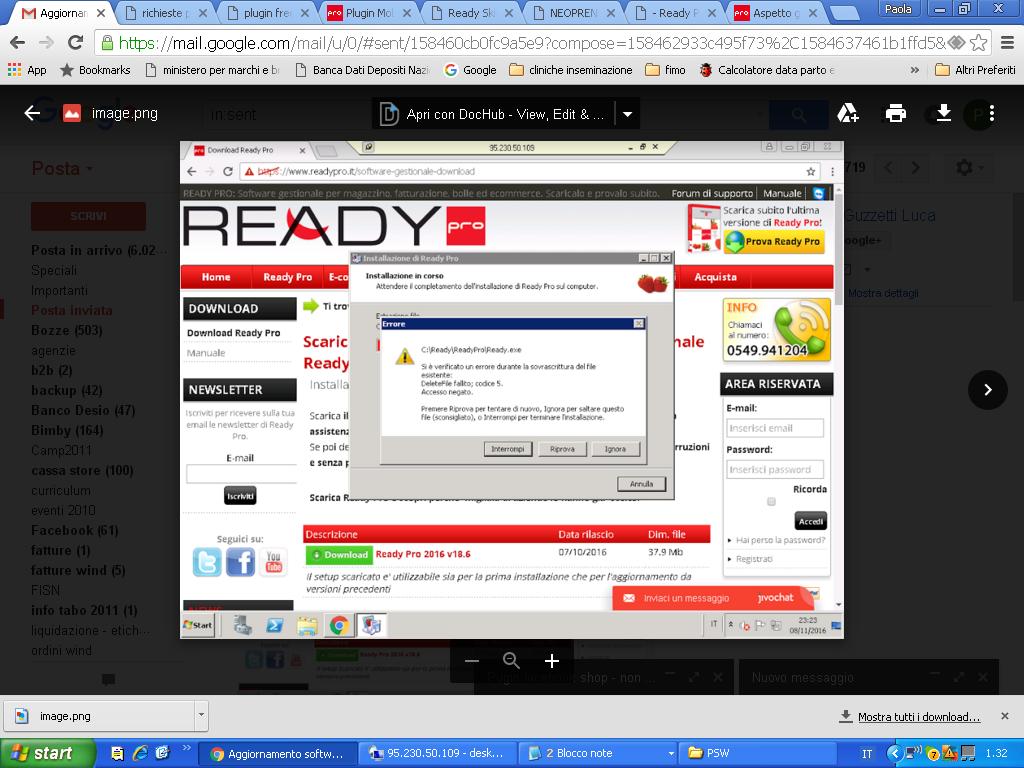Zoom in with the plus icon
This screenshot has height=768, width=1024.
point(552,661)
